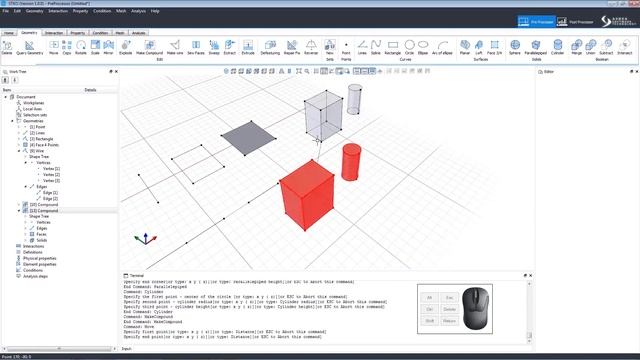Open the Analysis ribbon tab

point(138,33)
